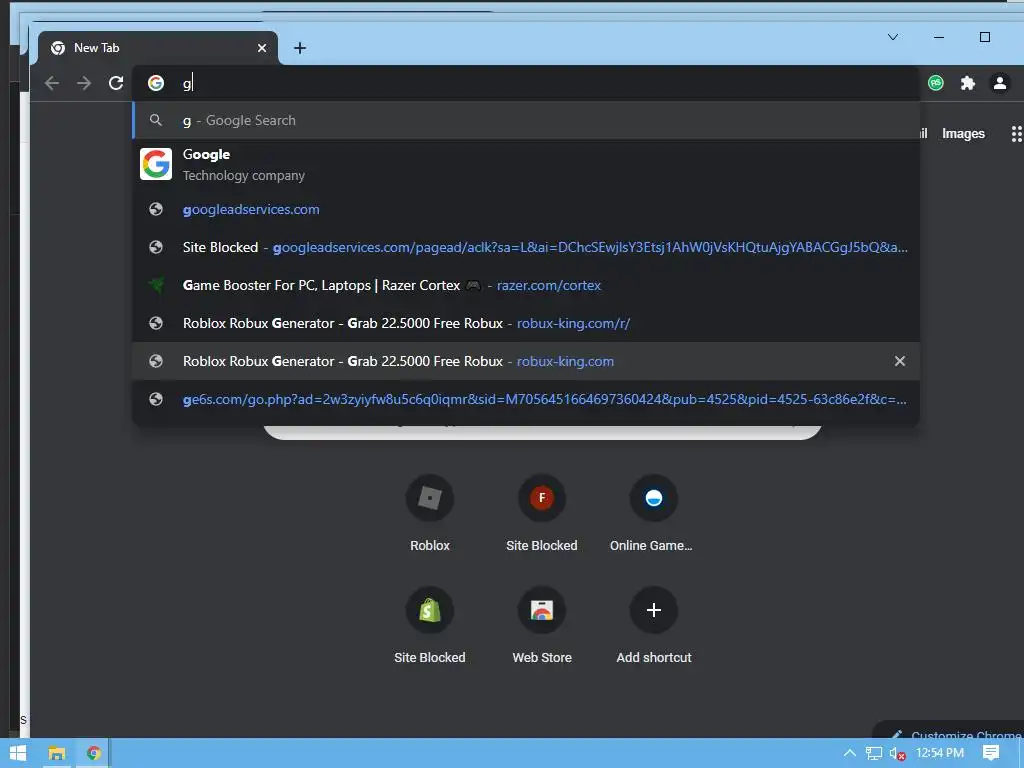Click the Chrome taskbar icon

click(x=93, y=753)
